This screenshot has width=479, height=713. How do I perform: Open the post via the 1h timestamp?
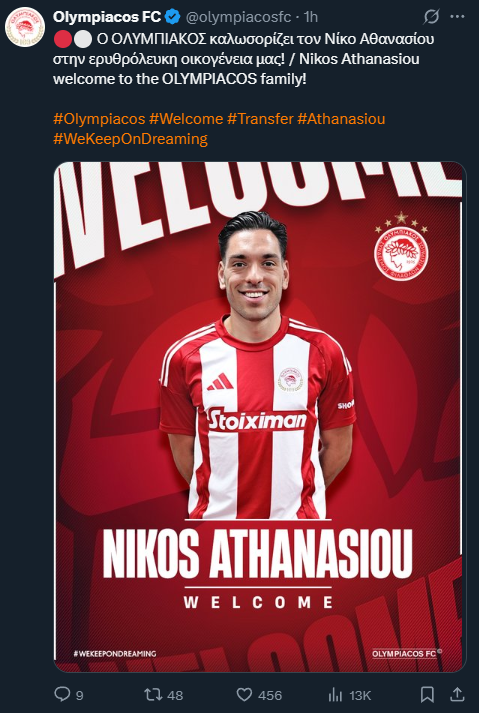tap(311, 17)
